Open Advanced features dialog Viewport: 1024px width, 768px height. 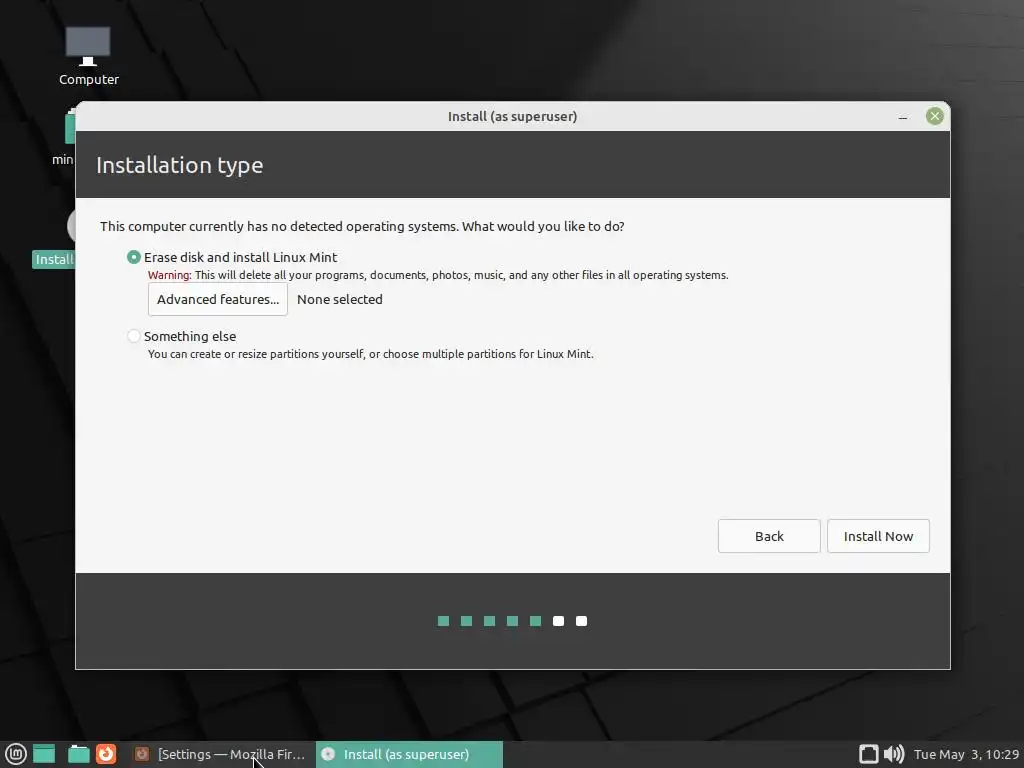(x=217, y=299)
